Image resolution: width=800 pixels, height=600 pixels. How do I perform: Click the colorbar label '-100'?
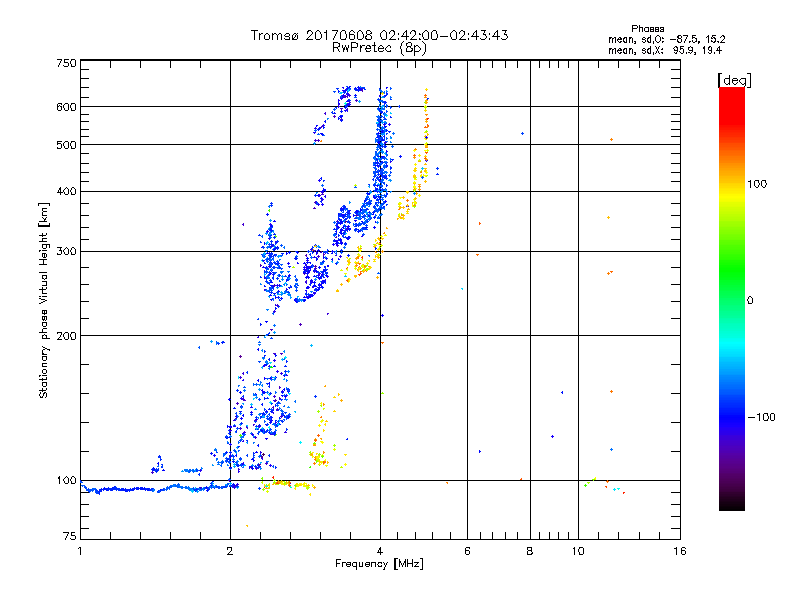tap(761, 417)
